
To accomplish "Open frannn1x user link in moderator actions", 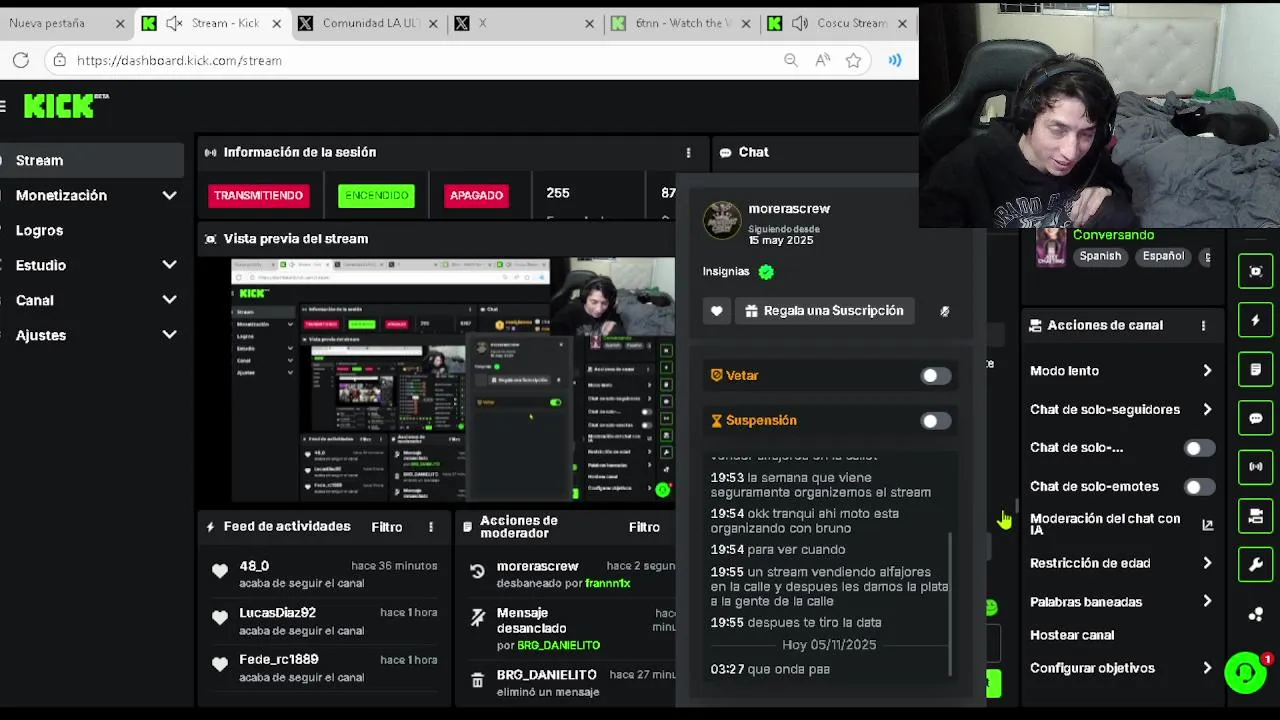I will coord(608,583).
